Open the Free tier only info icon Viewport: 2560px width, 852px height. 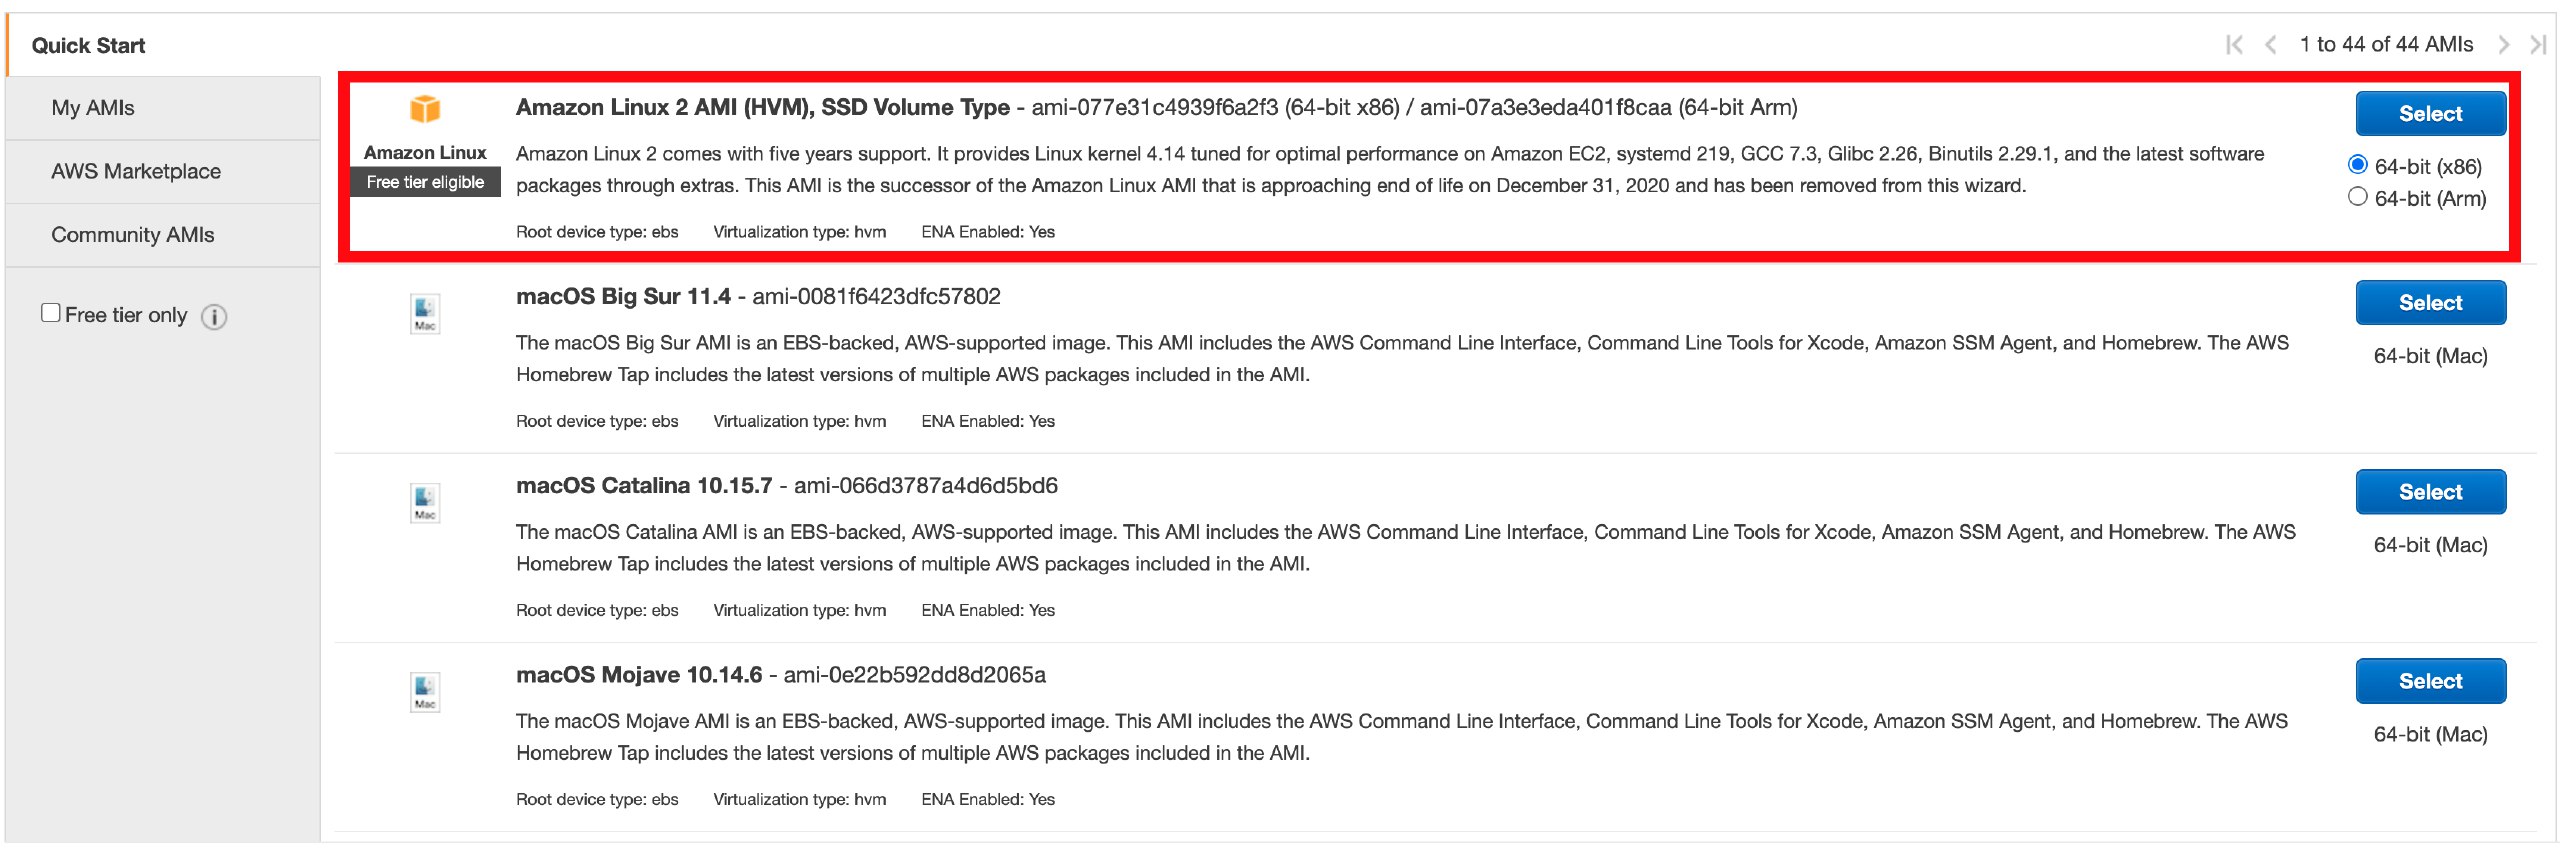214,317
